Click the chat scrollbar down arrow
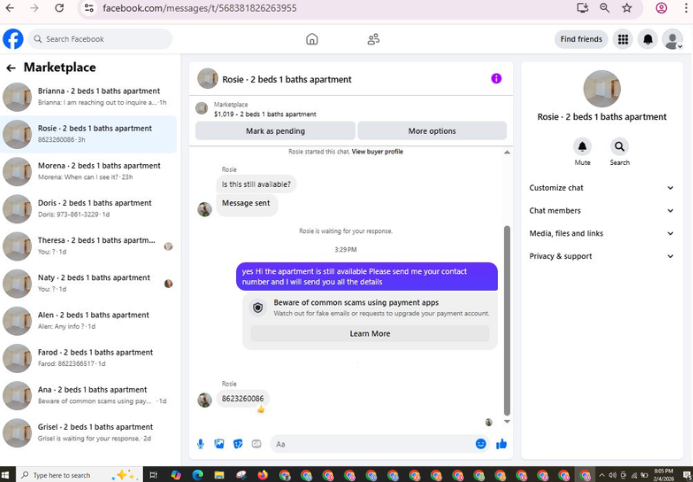Viewport: 693px width, 482px height. coord(507,421)
